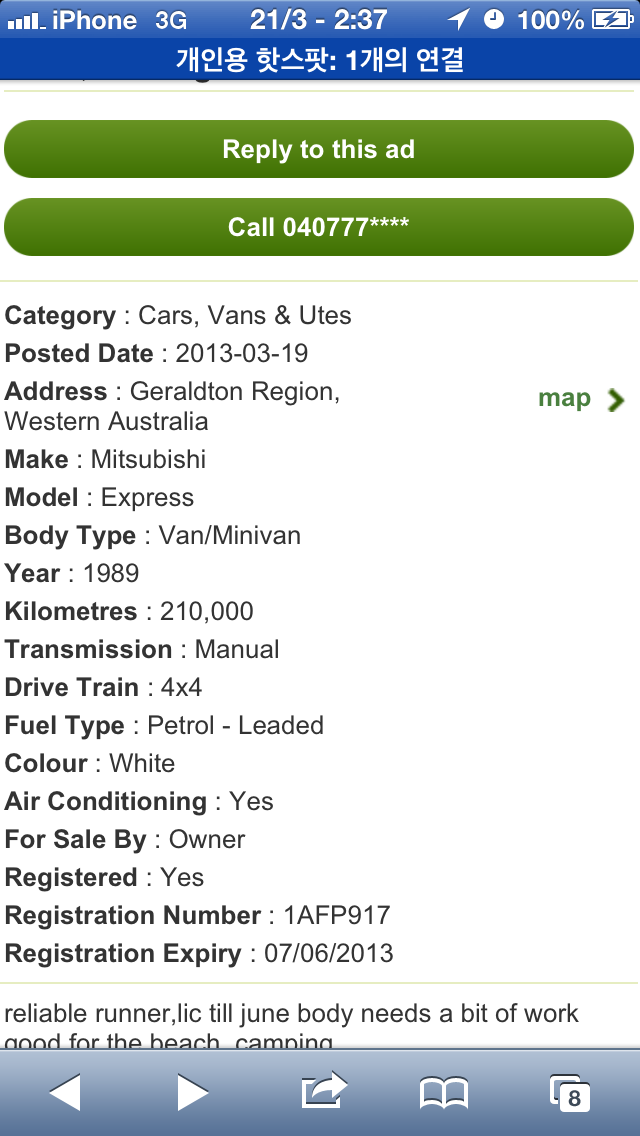Image resolution: width=640 pixels, height=1136 pixels.
Task: Open the map link
Action: coord(564,399)
